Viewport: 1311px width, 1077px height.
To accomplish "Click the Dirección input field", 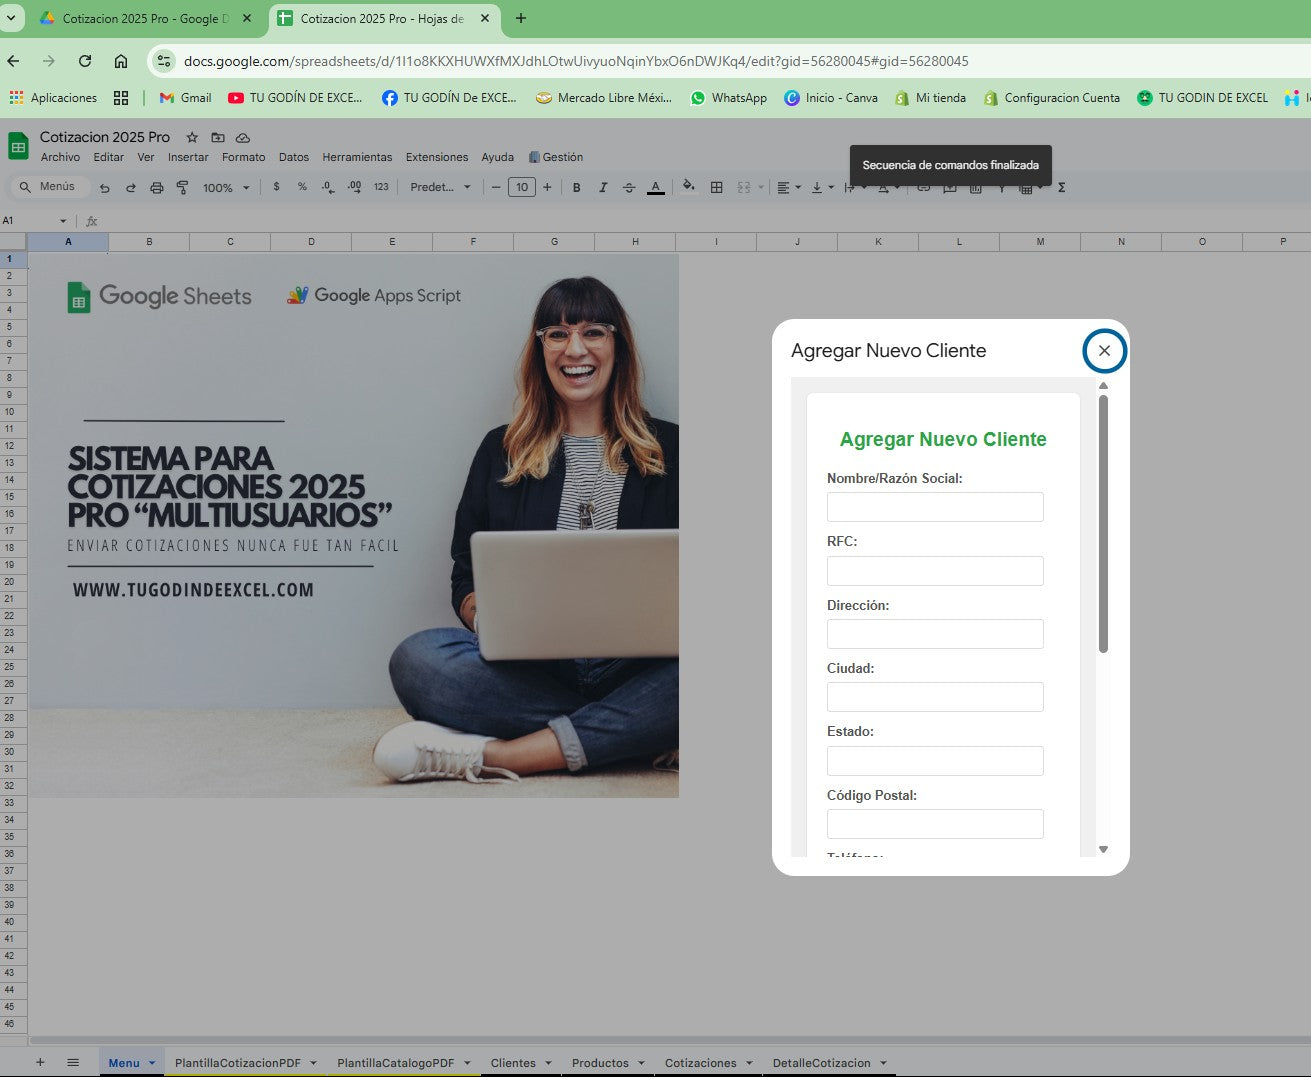I will click(935, 634).
